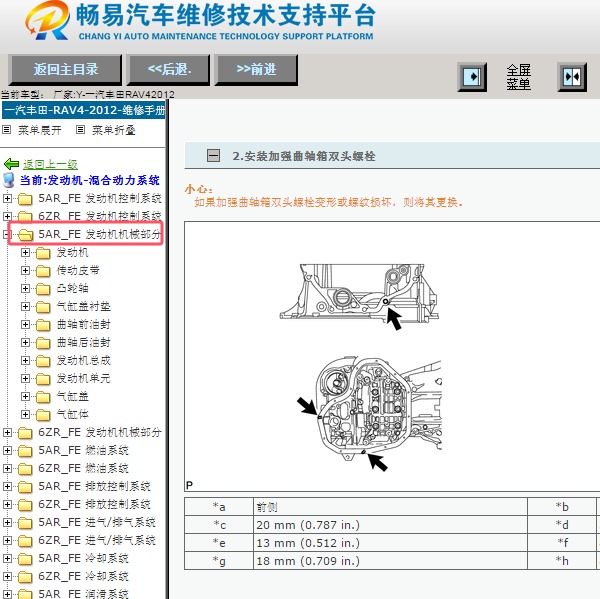Click the 一汽丰田-RAV4-2012-维修手册 title bar
The height and width of the screenshot is (599, 600).
pyautogui.click(x=83, y=110)
